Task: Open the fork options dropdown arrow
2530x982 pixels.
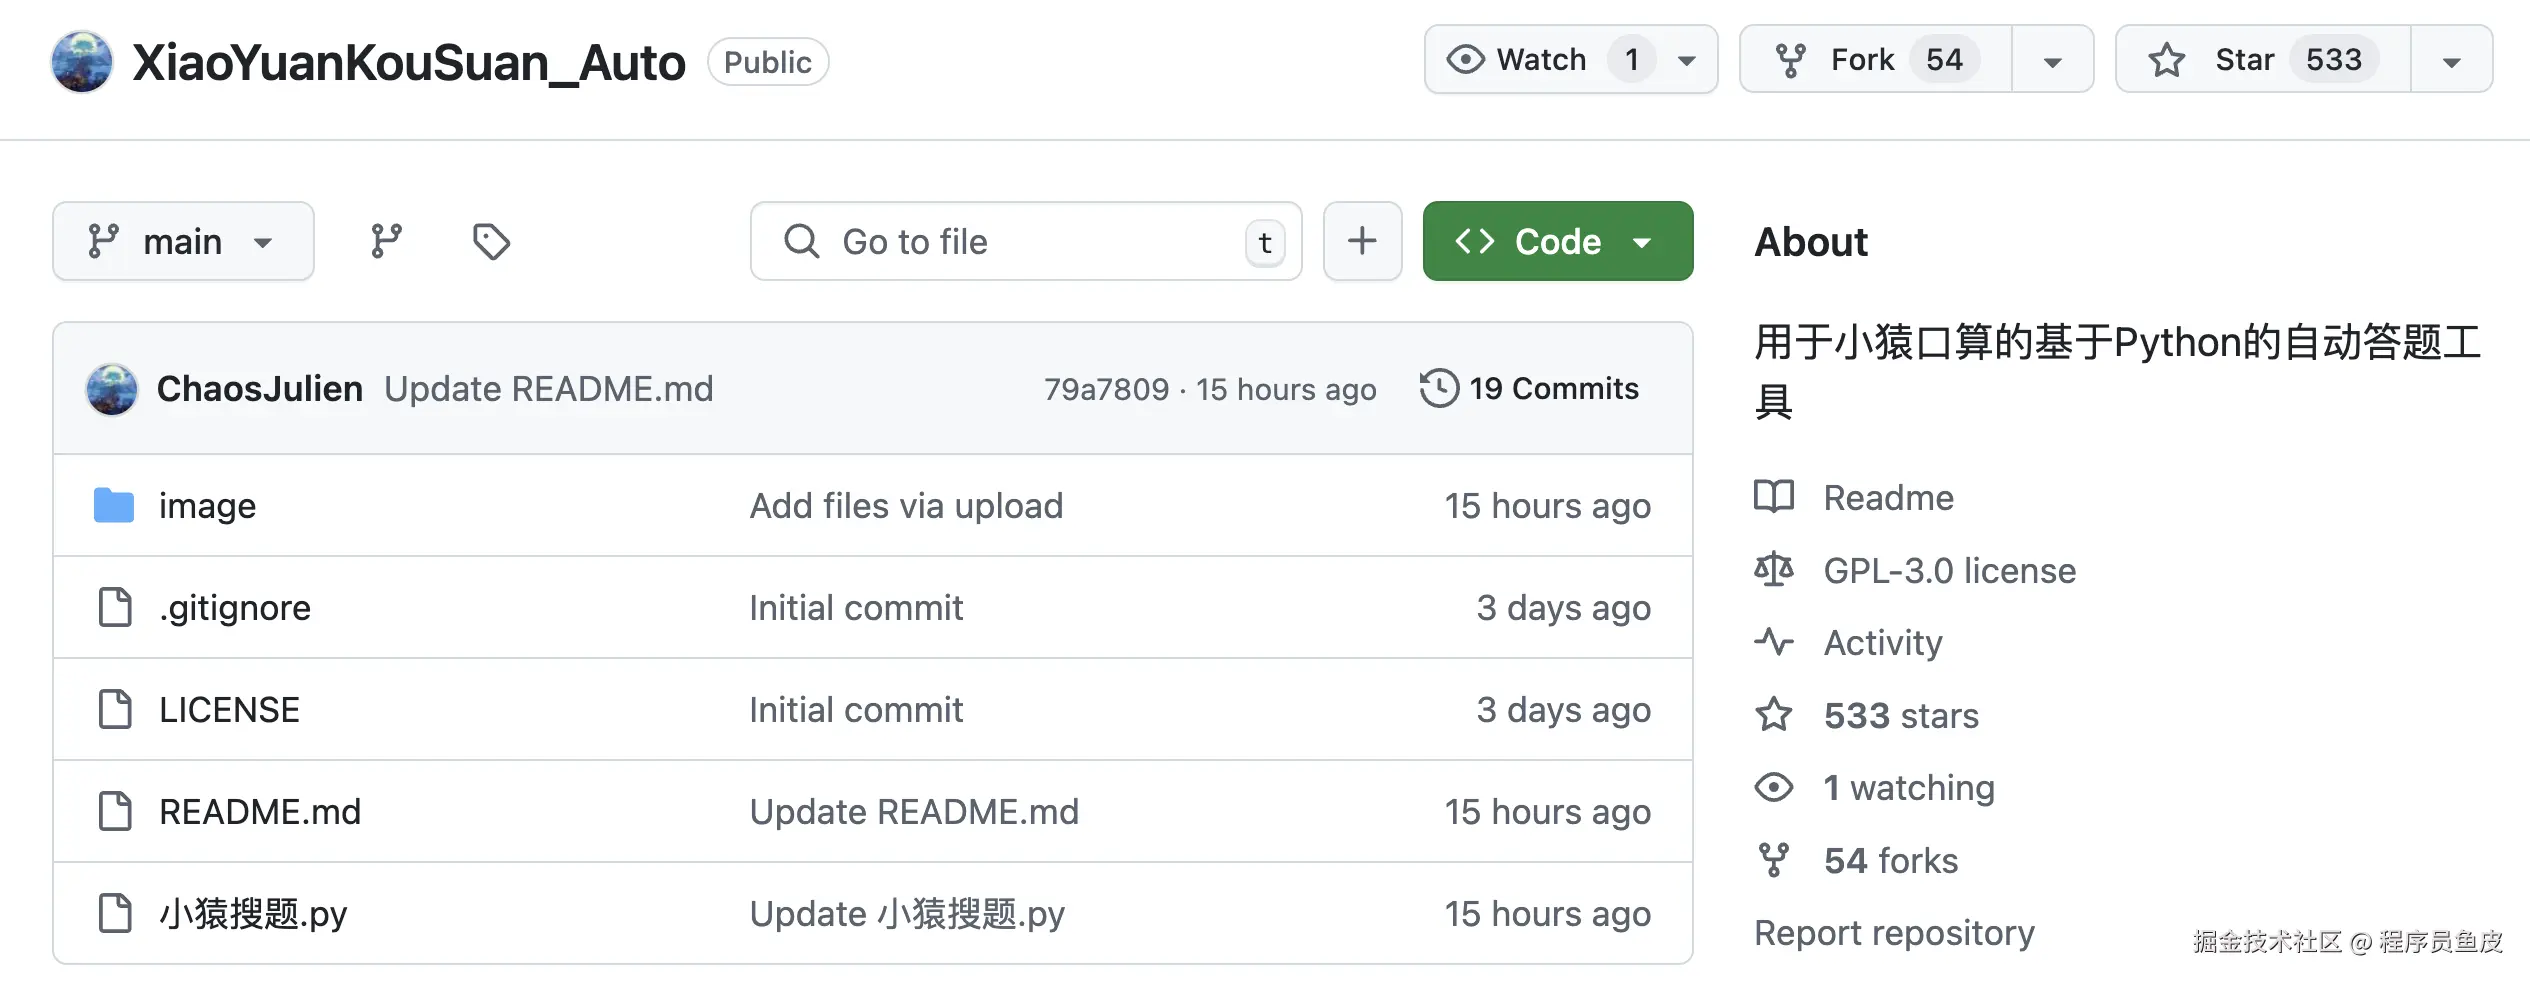Action: pos(2052,61)
